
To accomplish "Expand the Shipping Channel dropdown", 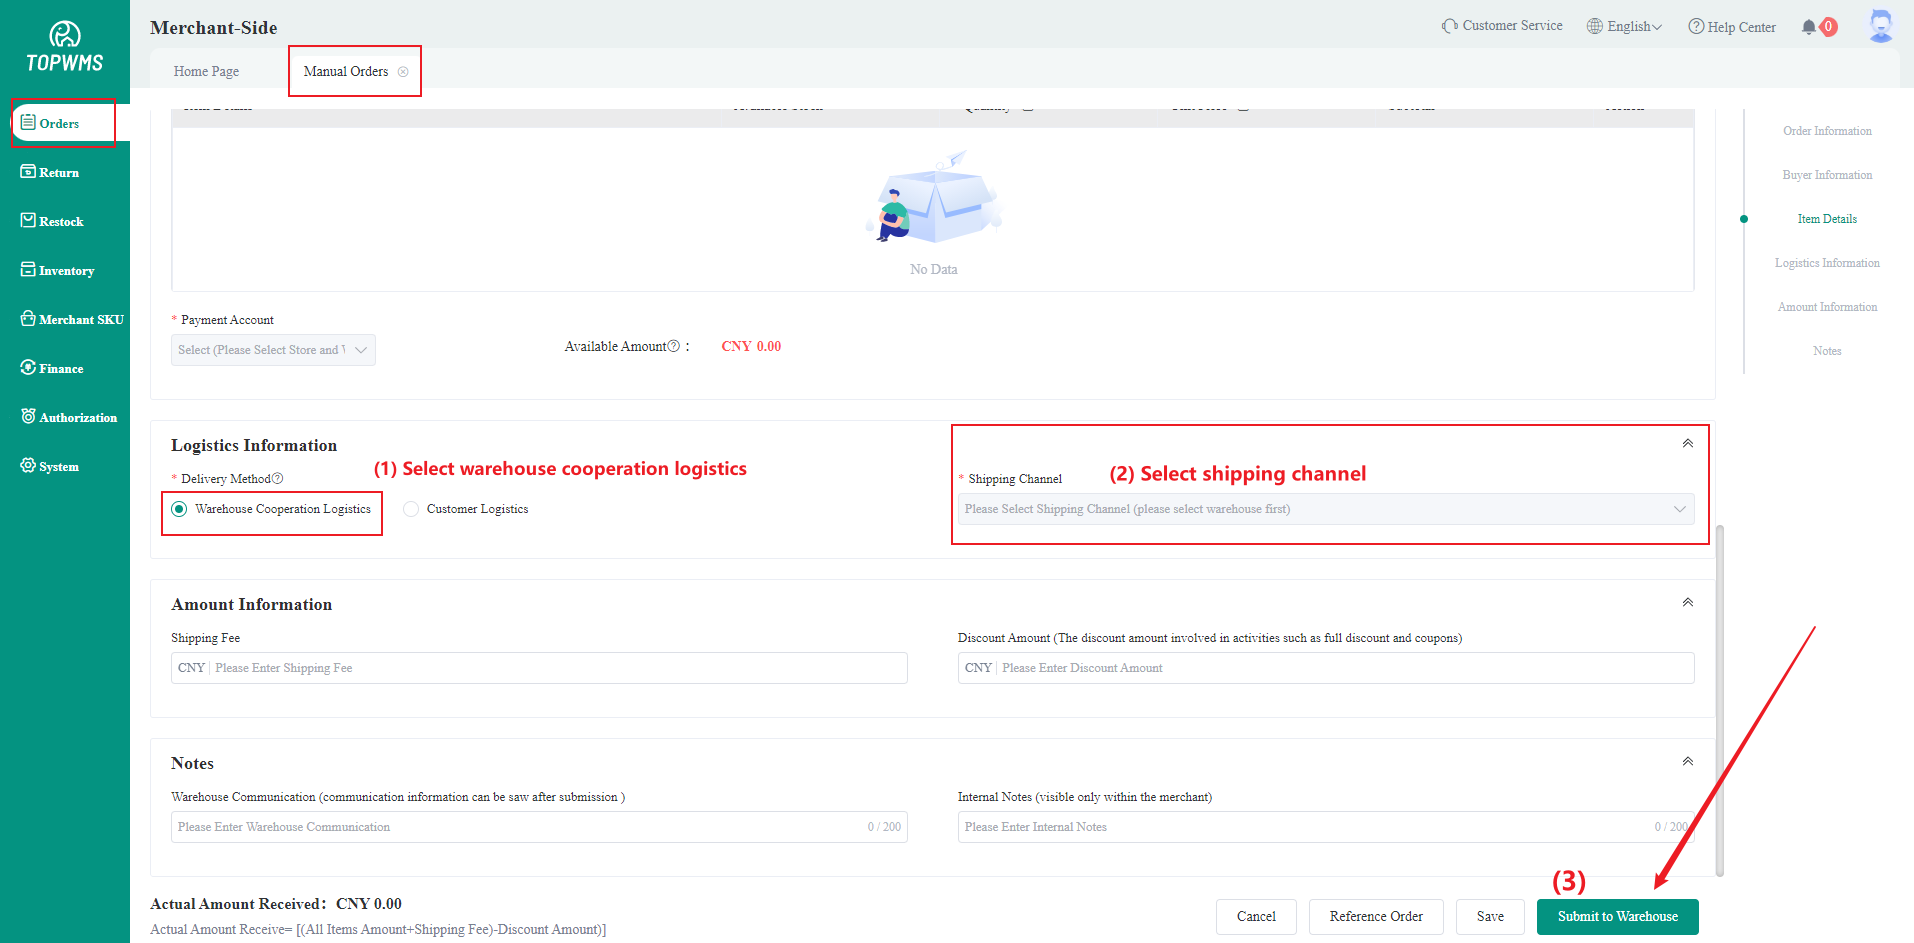I will [1325, 509].
